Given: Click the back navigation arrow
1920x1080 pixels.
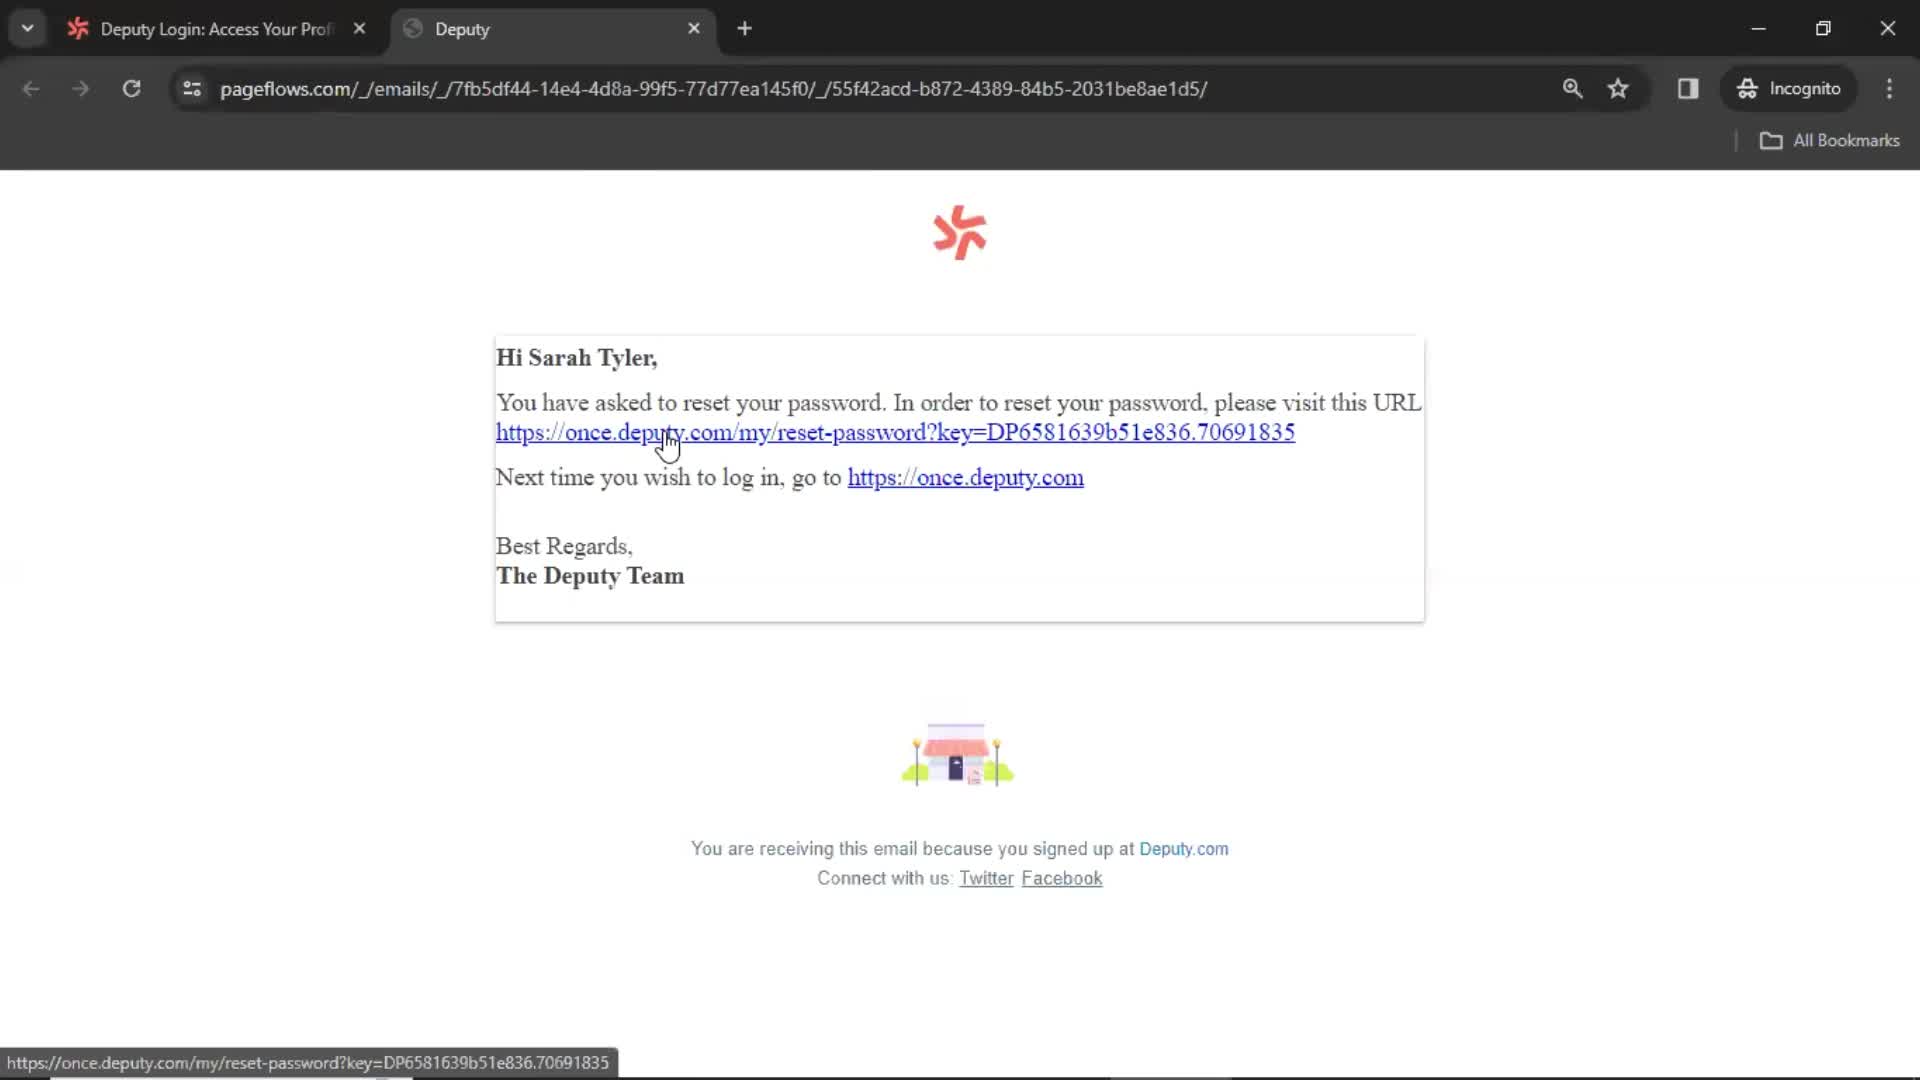Looking at the screenshot, I should [x=30, y=88].
